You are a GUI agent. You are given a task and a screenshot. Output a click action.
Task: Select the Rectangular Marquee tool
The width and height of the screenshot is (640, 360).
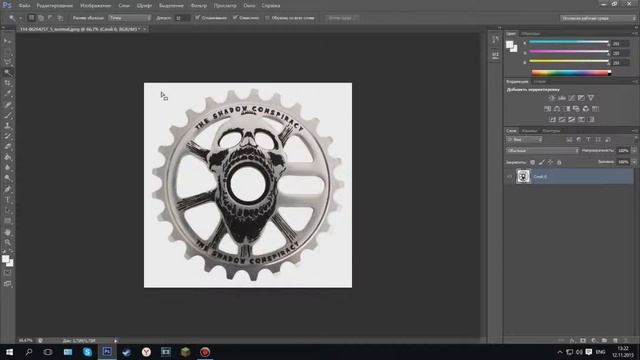point(7,52)
